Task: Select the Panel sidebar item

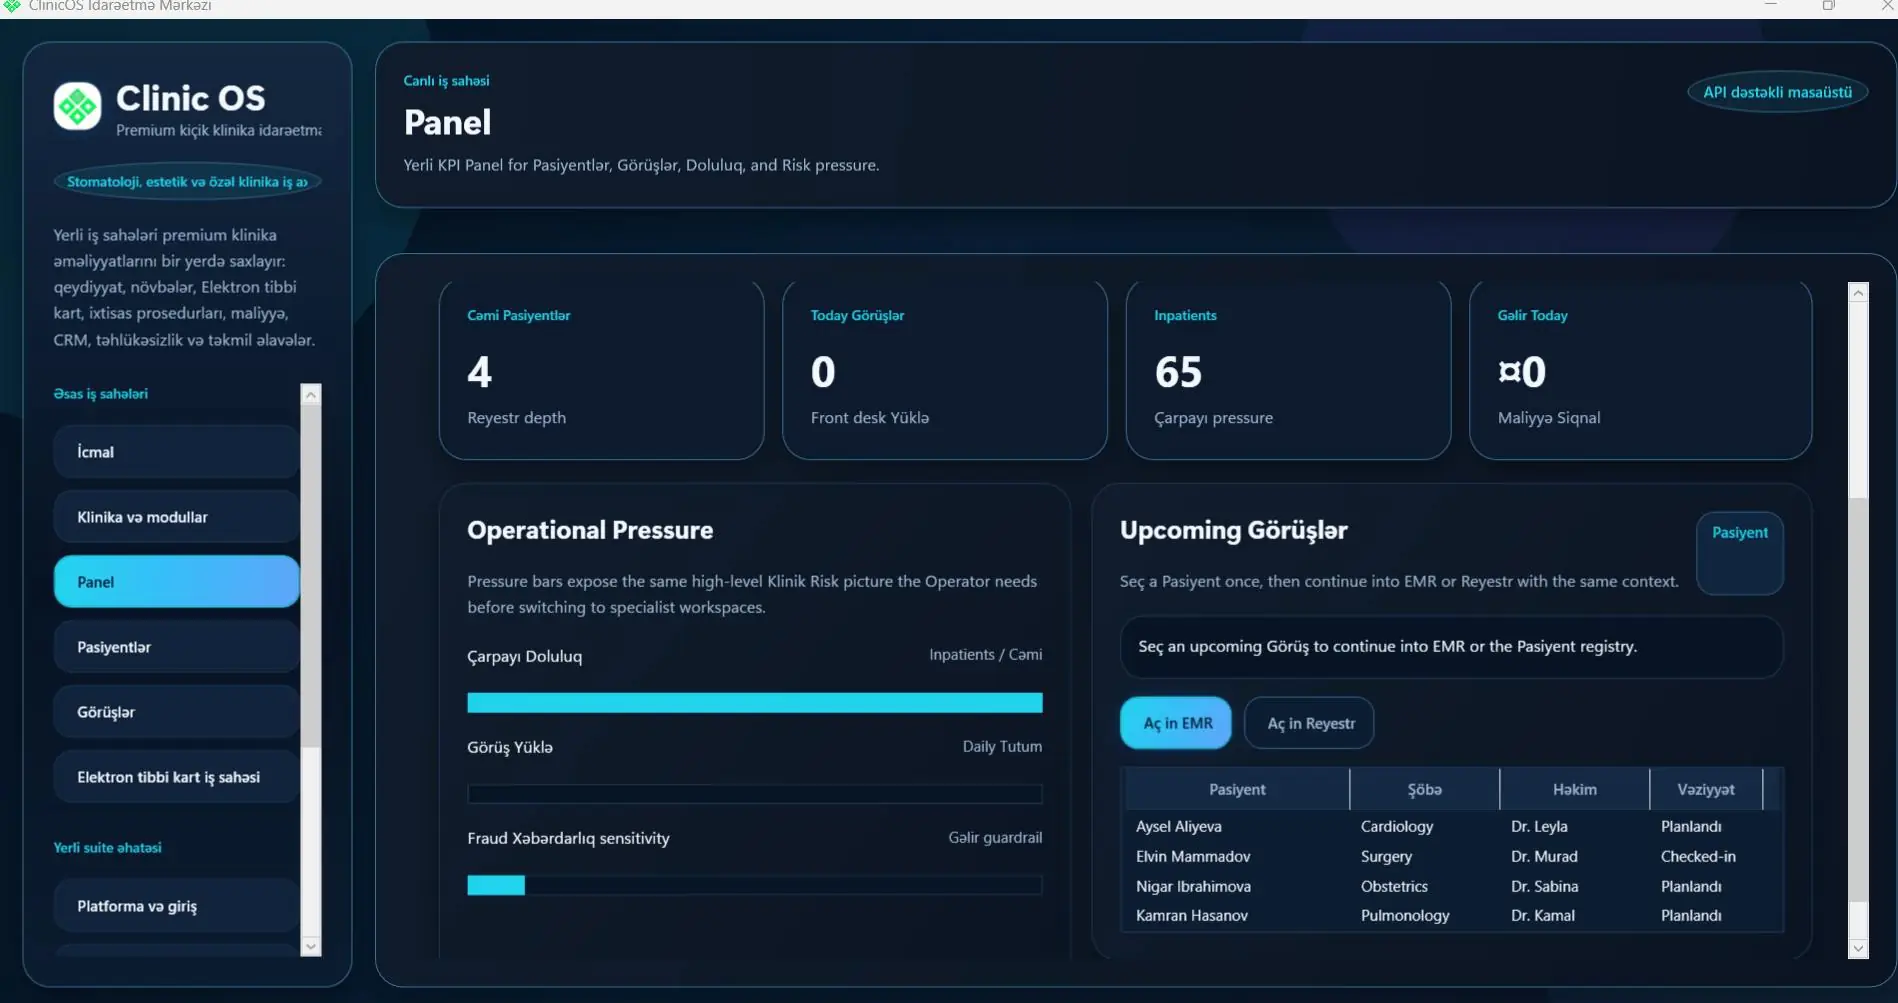Action: [x=176, y=582]
